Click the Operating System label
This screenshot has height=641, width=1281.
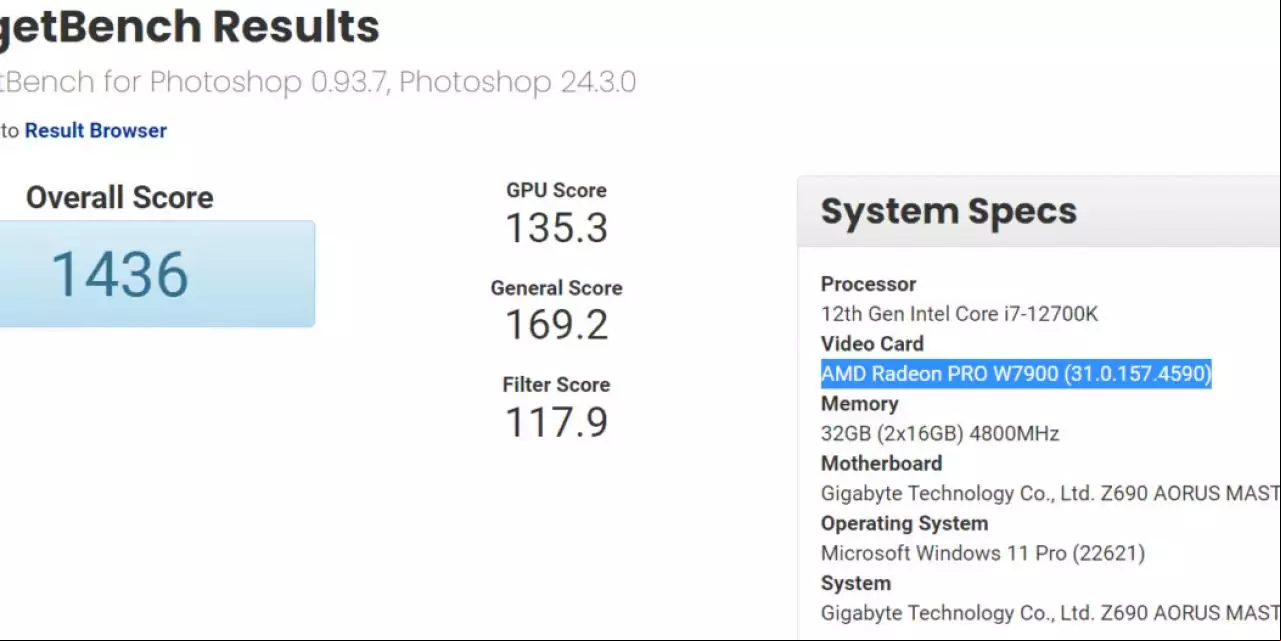click(904, 524)
